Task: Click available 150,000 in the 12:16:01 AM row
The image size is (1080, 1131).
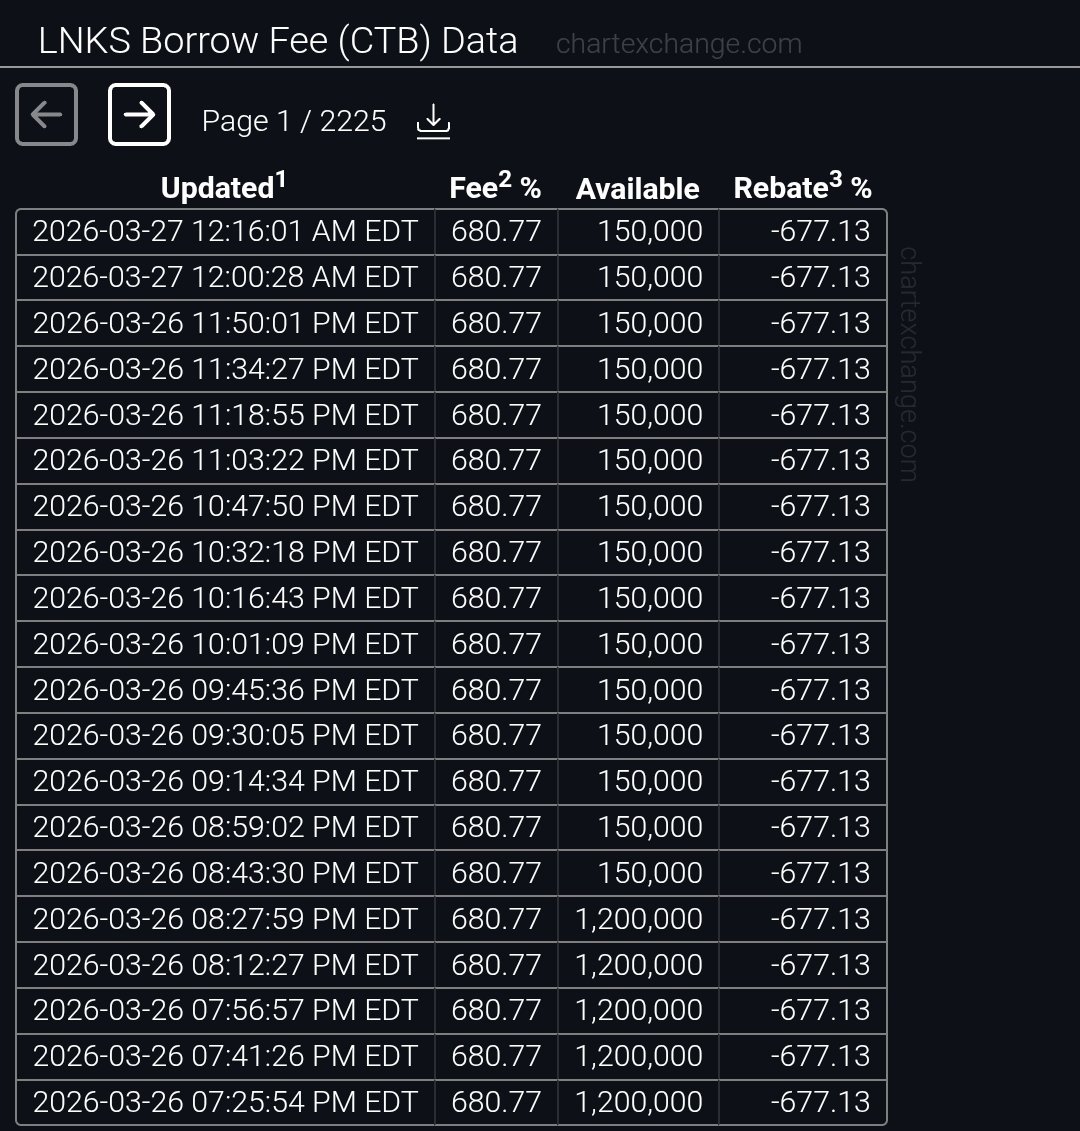Action: click(x=650, y=232)
